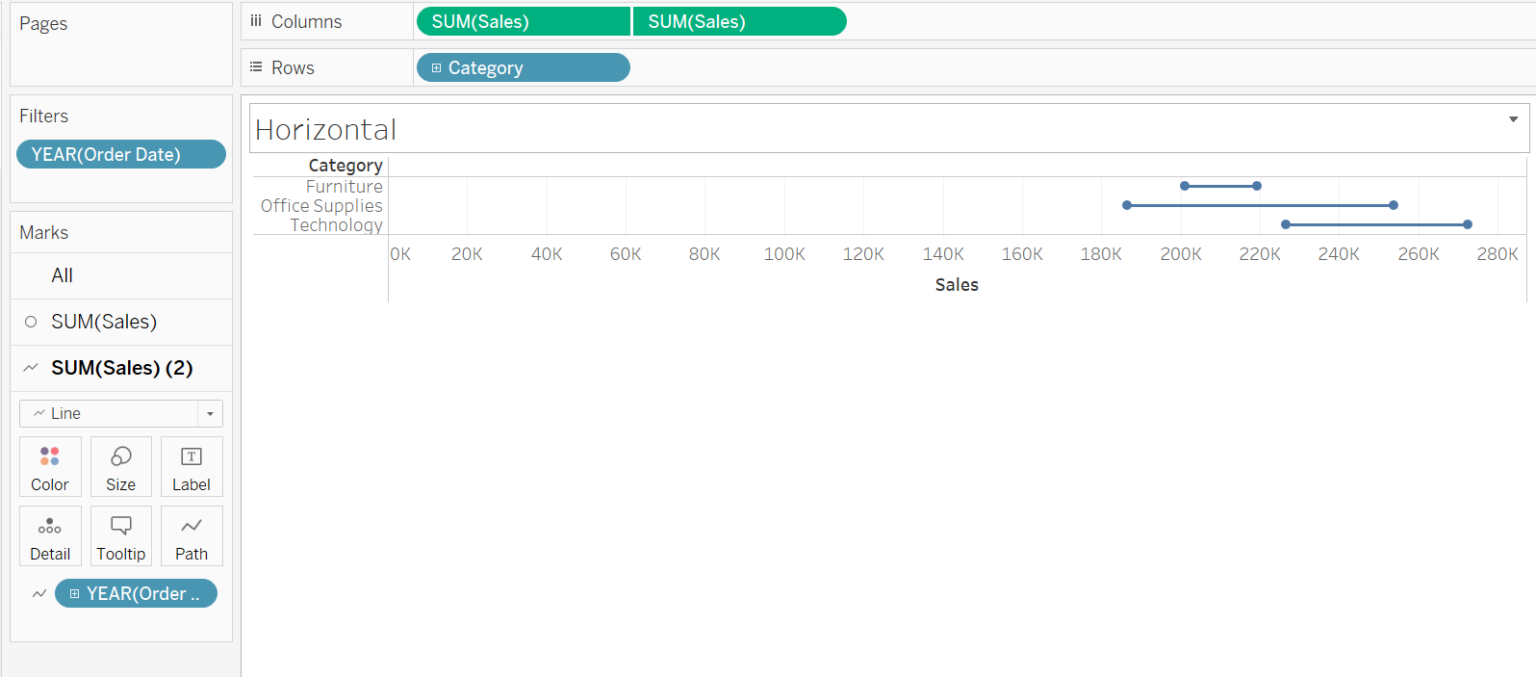1536x677 pixels.
Task: Click the first SUM(Sales) pill on Columns
Action: (522, 20)
